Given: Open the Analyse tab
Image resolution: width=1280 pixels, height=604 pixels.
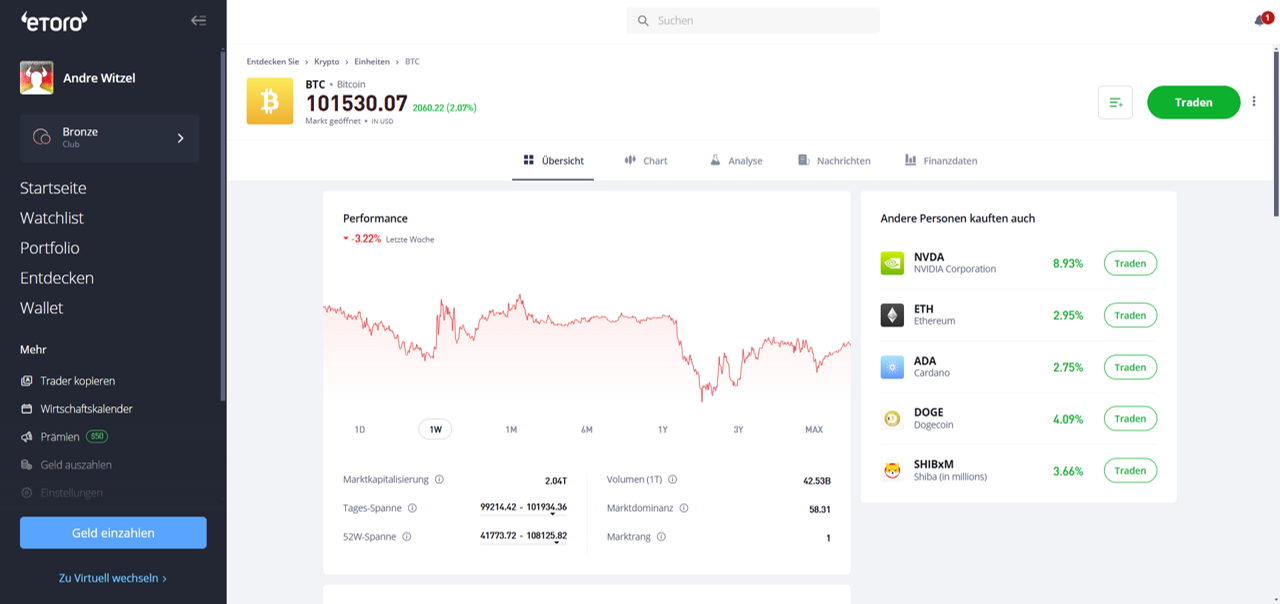Looking at the screenshot, I should tap(736, 160).
